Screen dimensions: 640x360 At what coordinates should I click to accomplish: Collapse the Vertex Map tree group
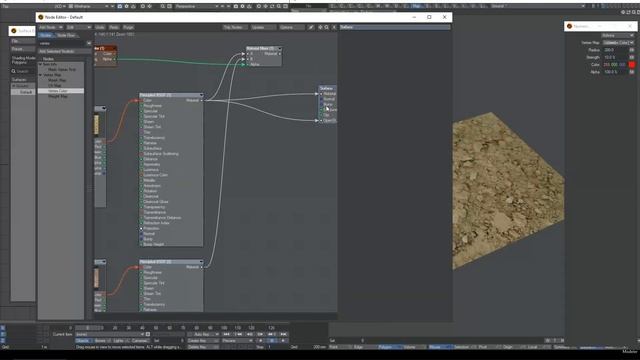pos(40,75)
